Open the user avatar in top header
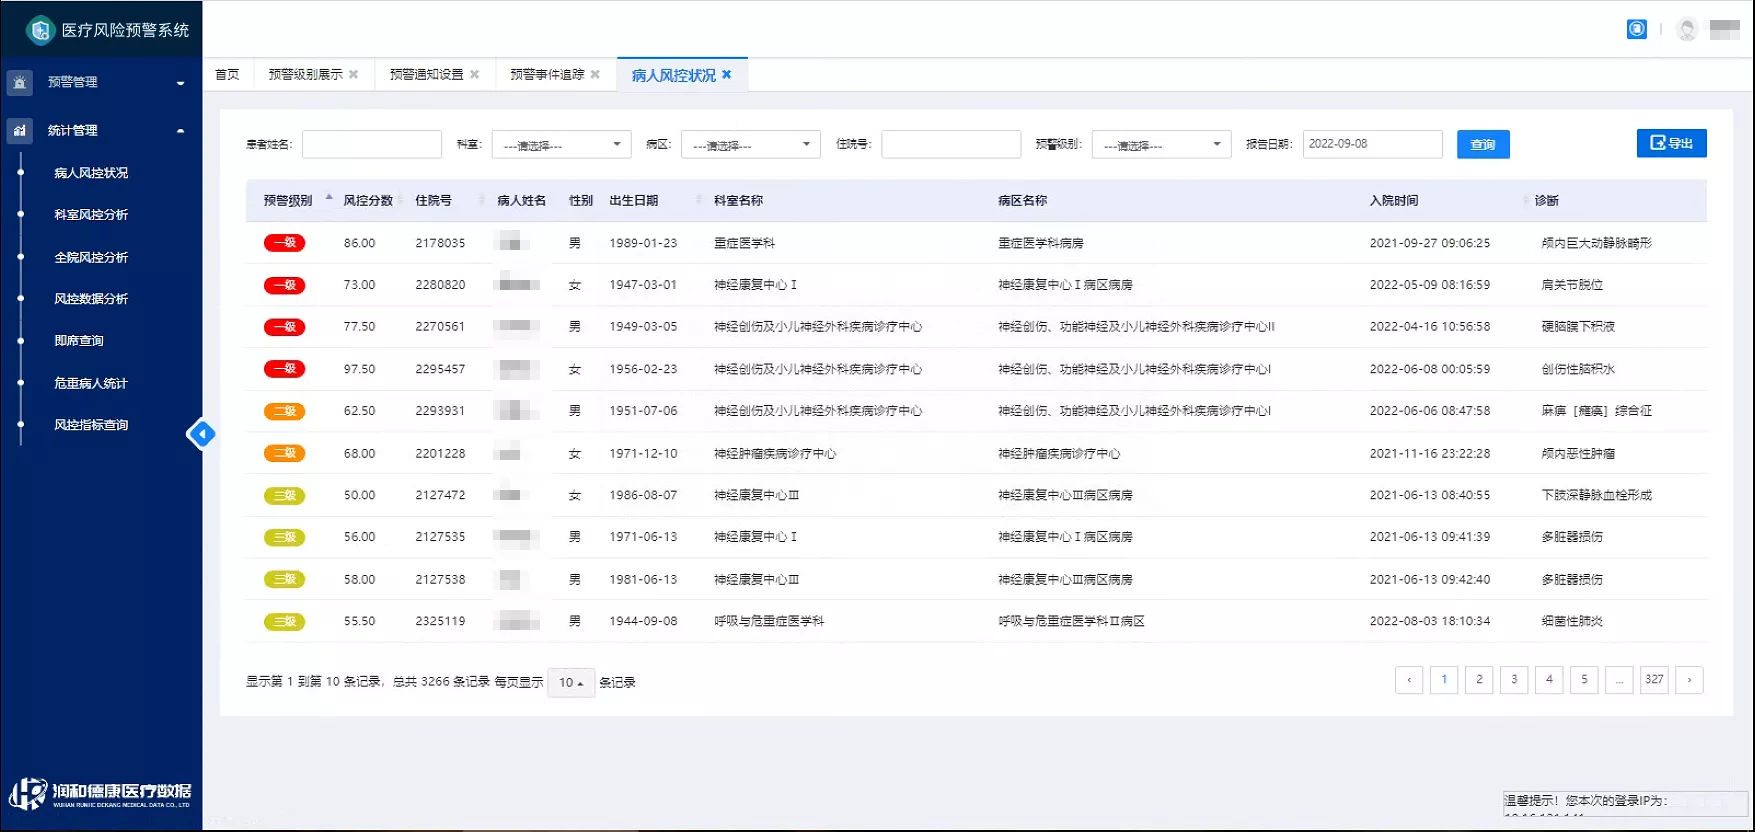 coord(1687,30)
